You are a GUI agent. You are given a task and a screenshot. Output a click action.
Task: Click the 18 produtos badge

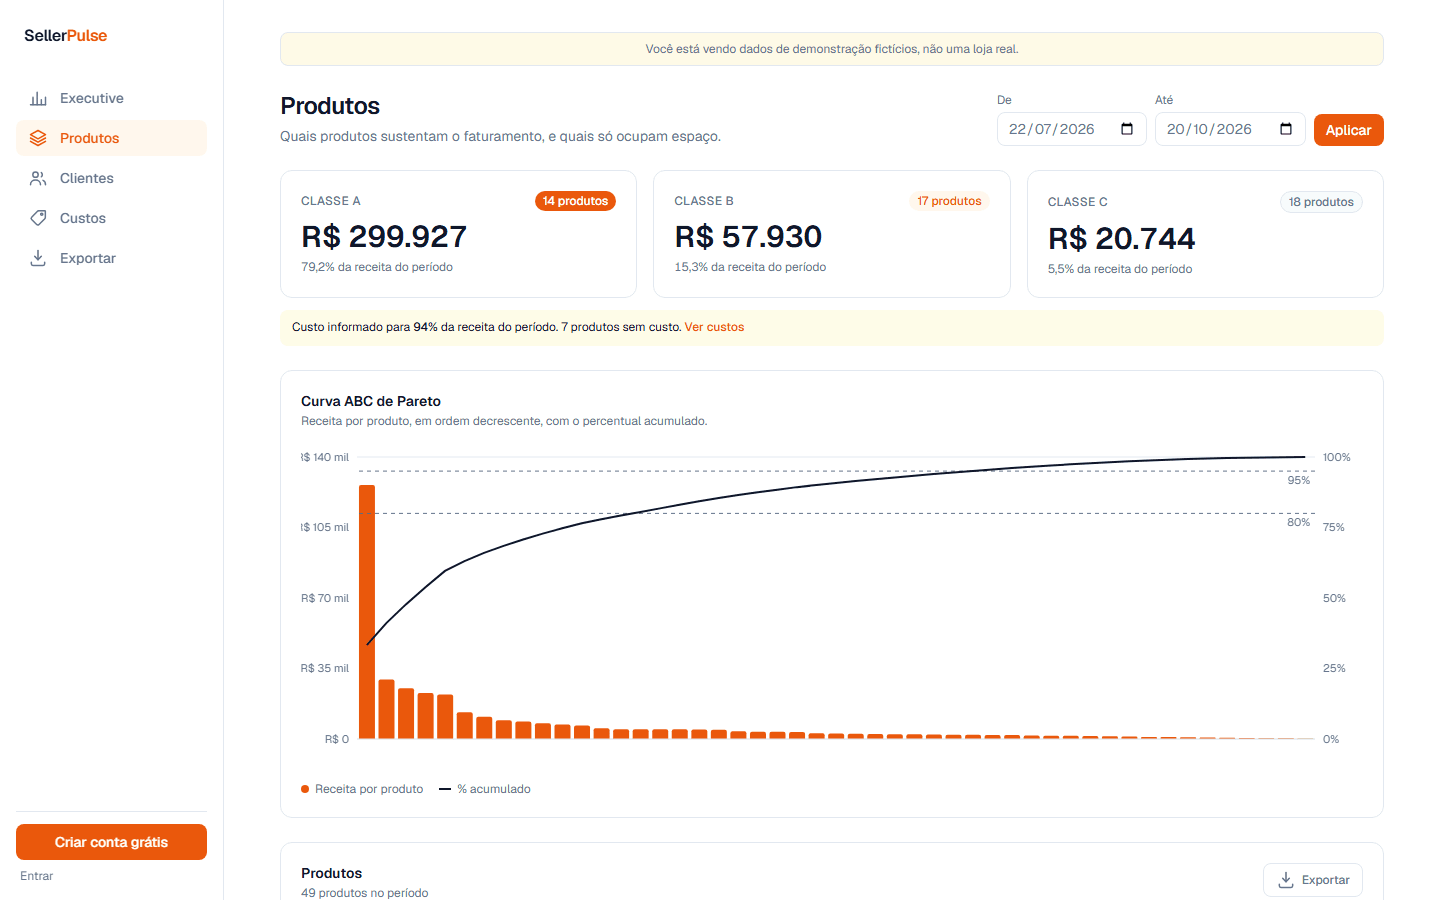(x=1321, y=202)
